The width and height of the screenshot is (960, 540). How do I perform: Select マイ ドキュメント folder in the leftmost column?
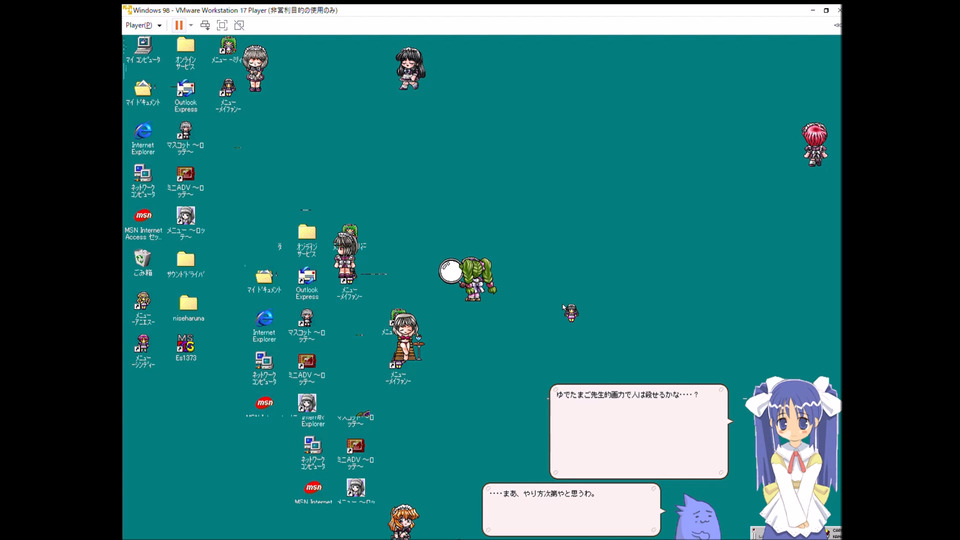pos(143,93)
